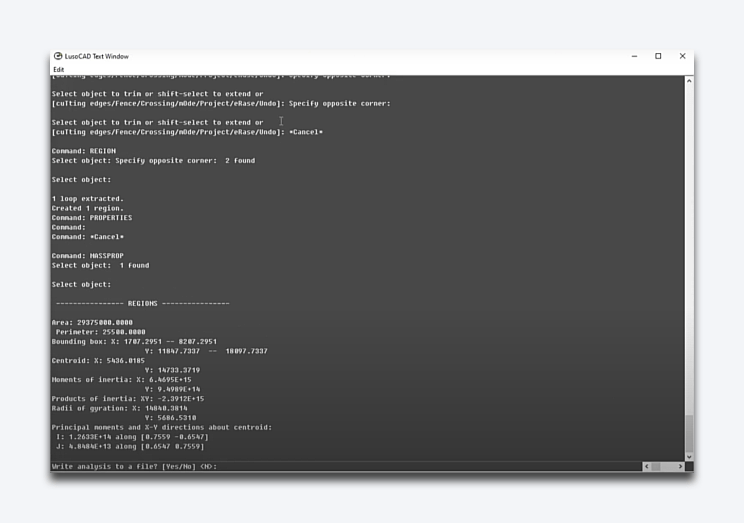Close the LusoCAD Text Window
This screenshot has height=523, width=744.
(x=682, y=57)
